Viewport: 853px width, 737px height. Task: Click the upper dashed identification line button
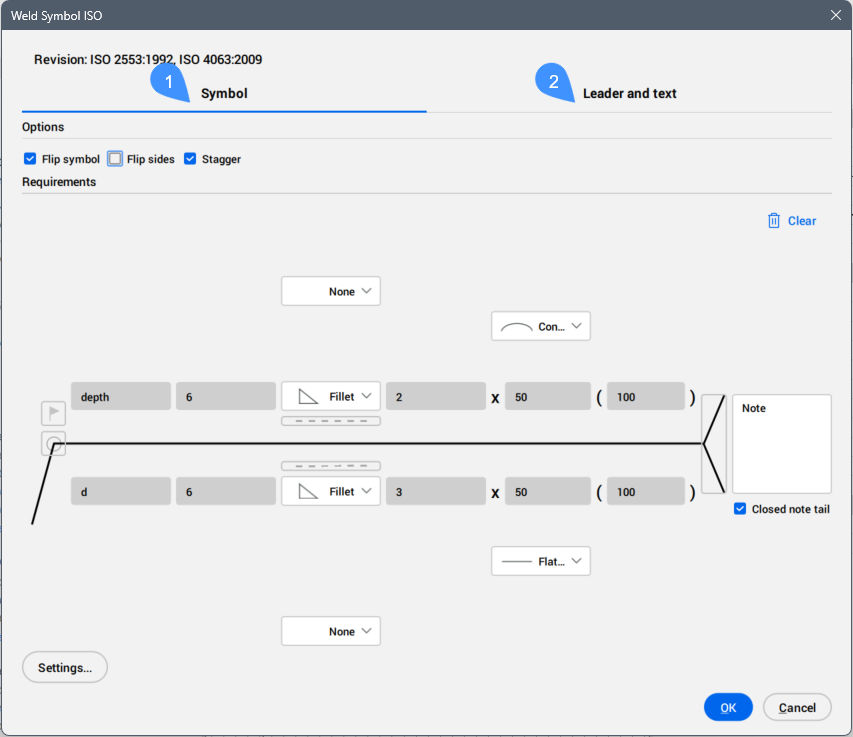point(331,421)
